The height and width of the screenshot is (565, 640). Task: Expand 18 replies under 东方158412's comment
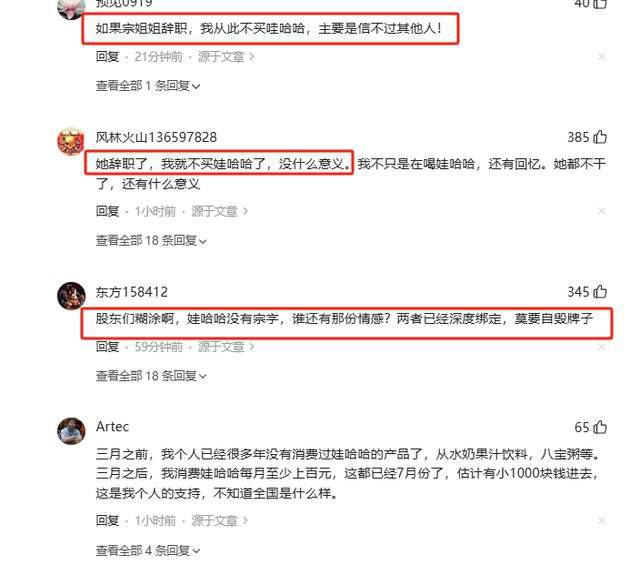151,376
